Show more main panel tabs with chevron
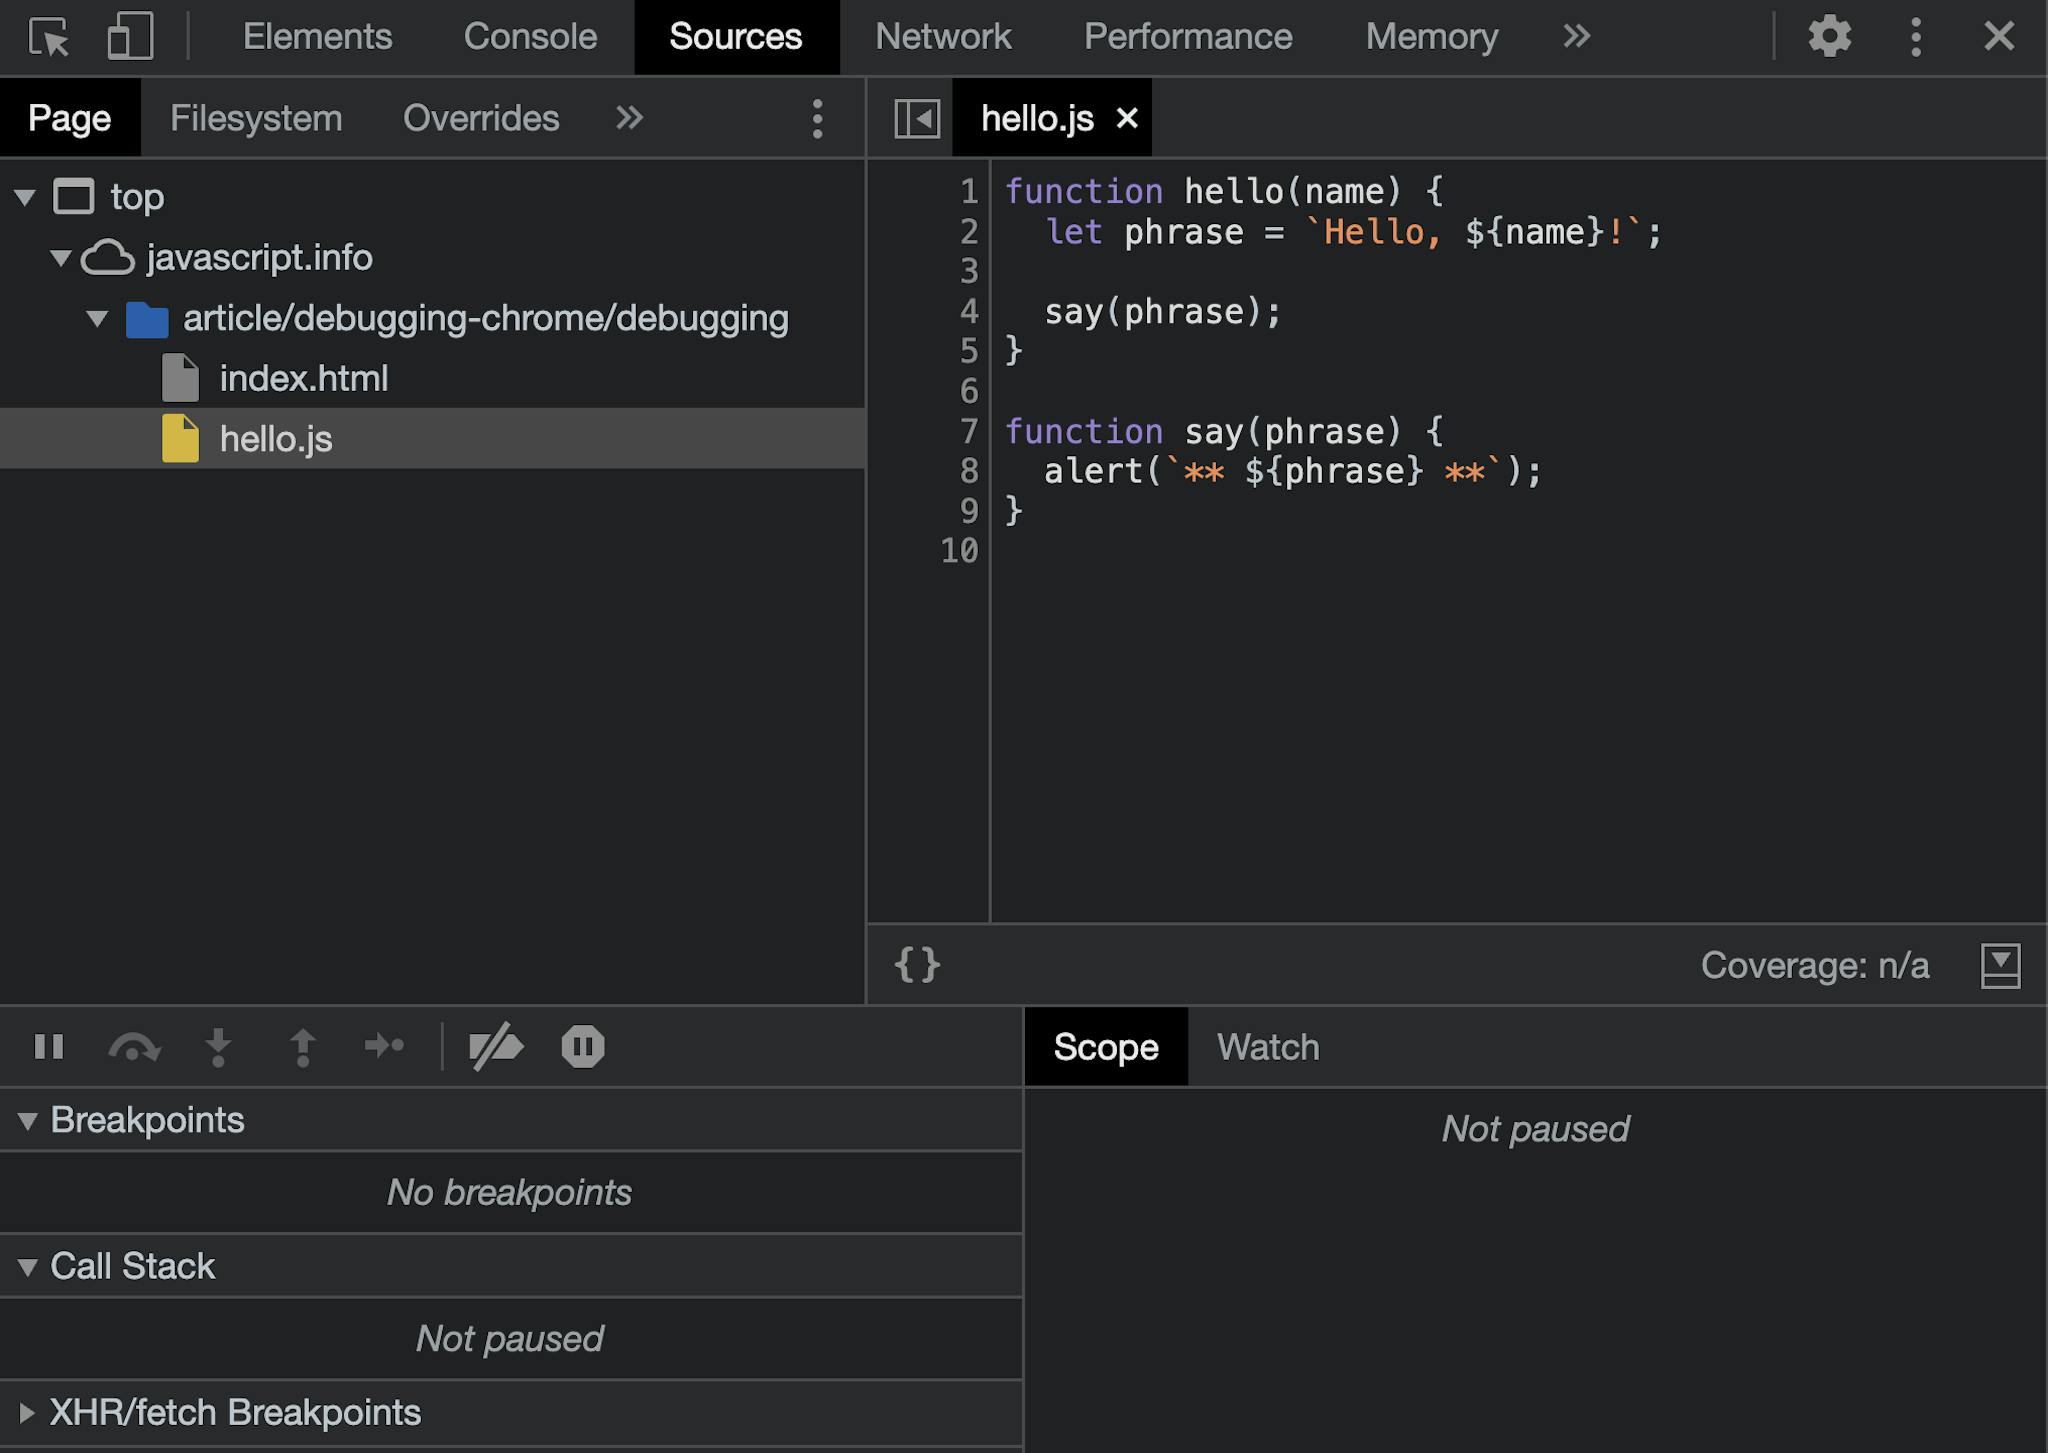This screenshot has height=1453, width=2048. click(x=1574, y=36)
